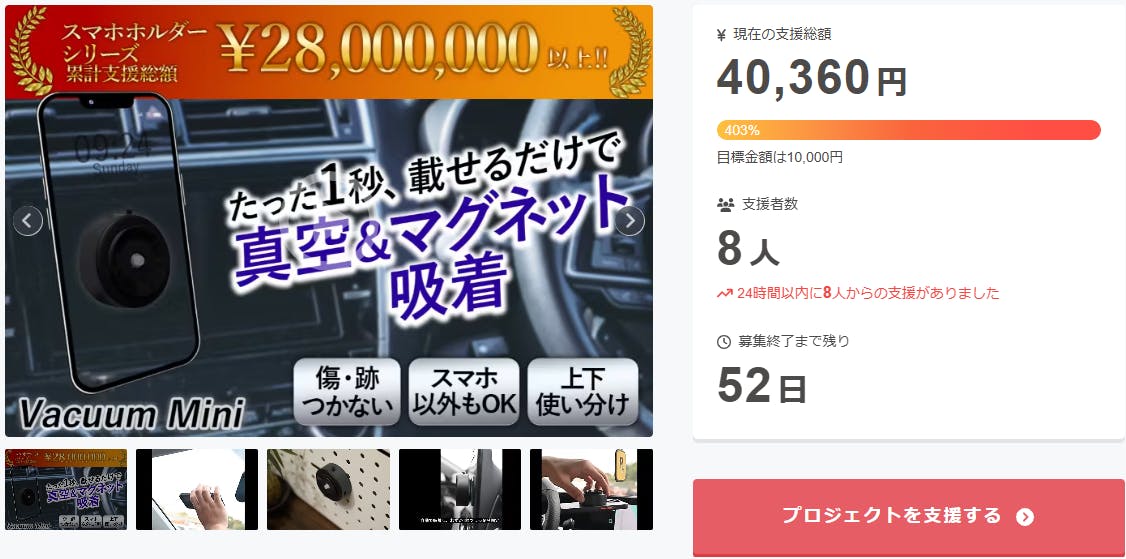Click the gold laurel wreath on banner's left
Screen dimensions: 1126x559
click(x=30, y=51)
